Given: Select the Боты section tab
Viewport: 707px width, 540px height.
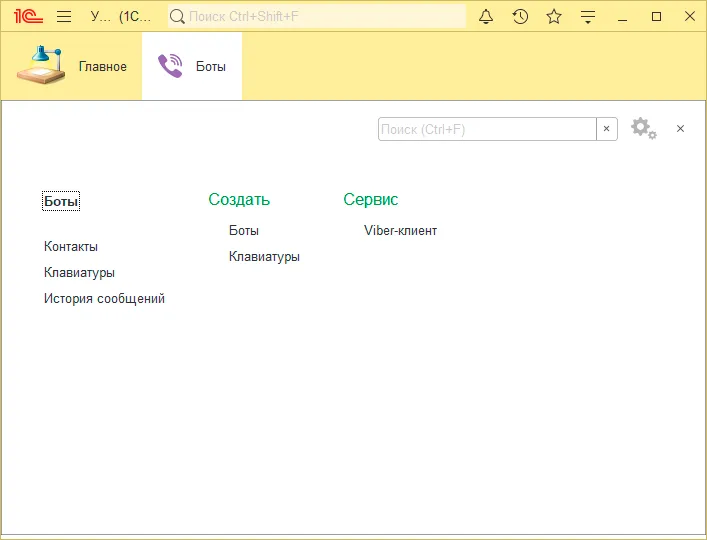Looking at the screenshot, I should [x=210, y=67].
